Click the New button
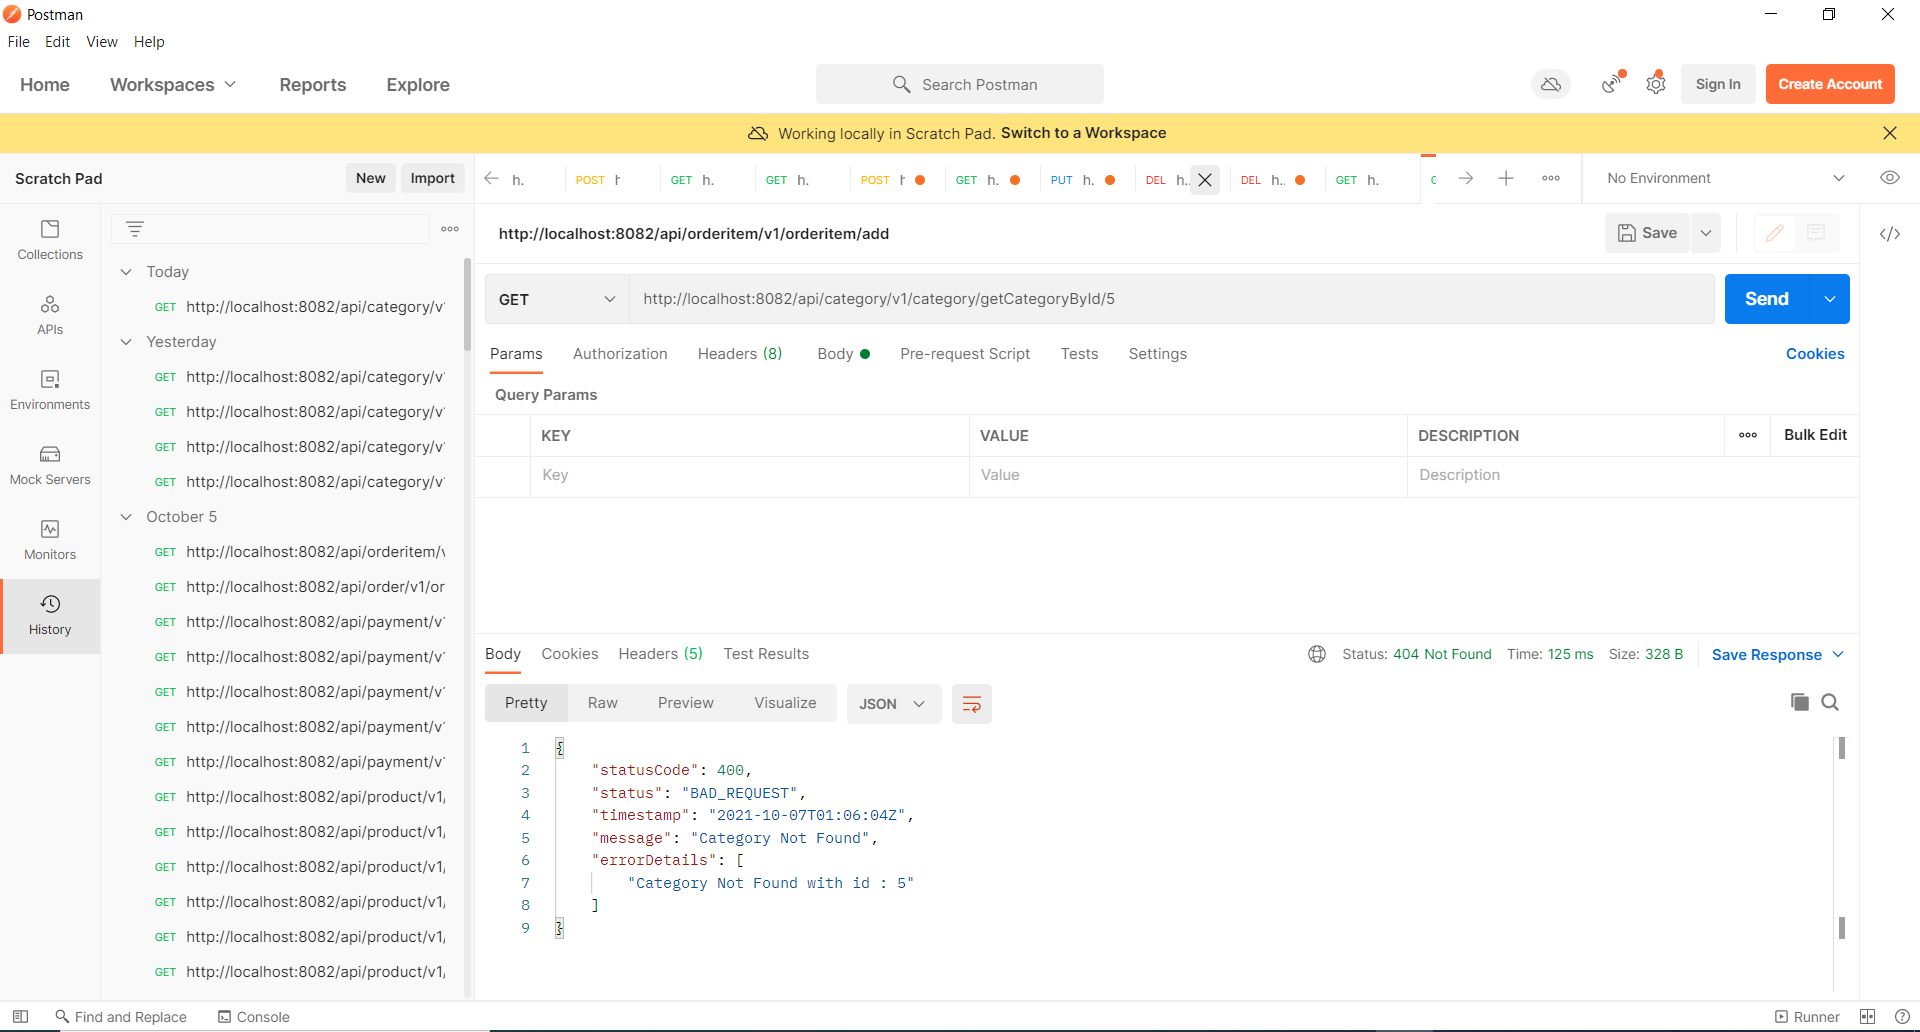This screenshot has height=1032, width=1920. (370, 178)
